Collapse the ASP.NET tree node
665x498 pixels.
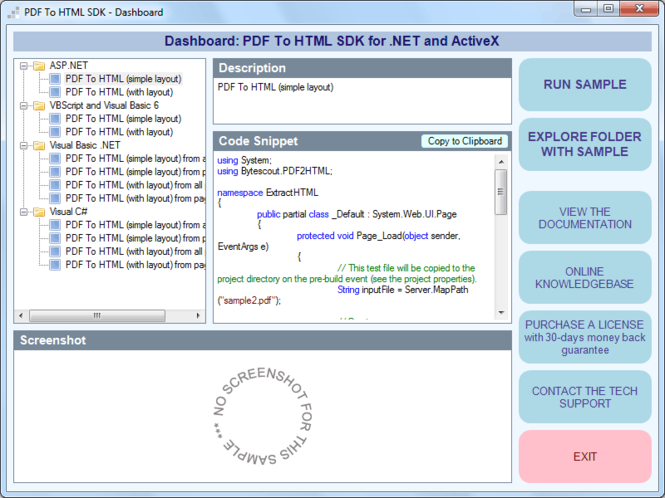(24, 66)
